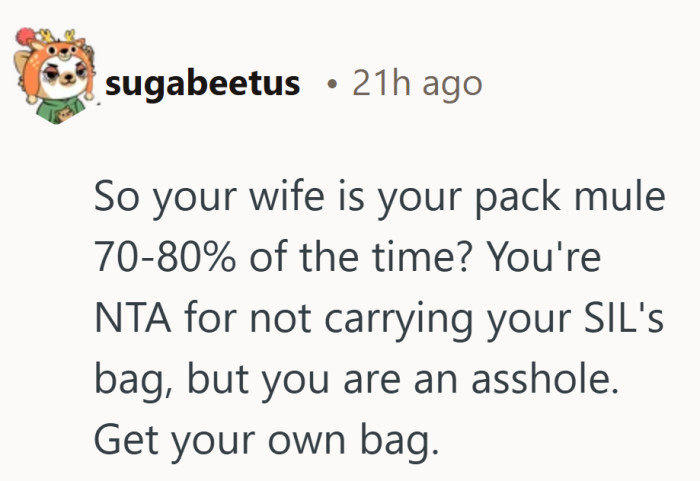Click the sentence "Get your own bag."
Image resolution: width=700 pixels, height=481 pixels.
[x=267, y=441]
